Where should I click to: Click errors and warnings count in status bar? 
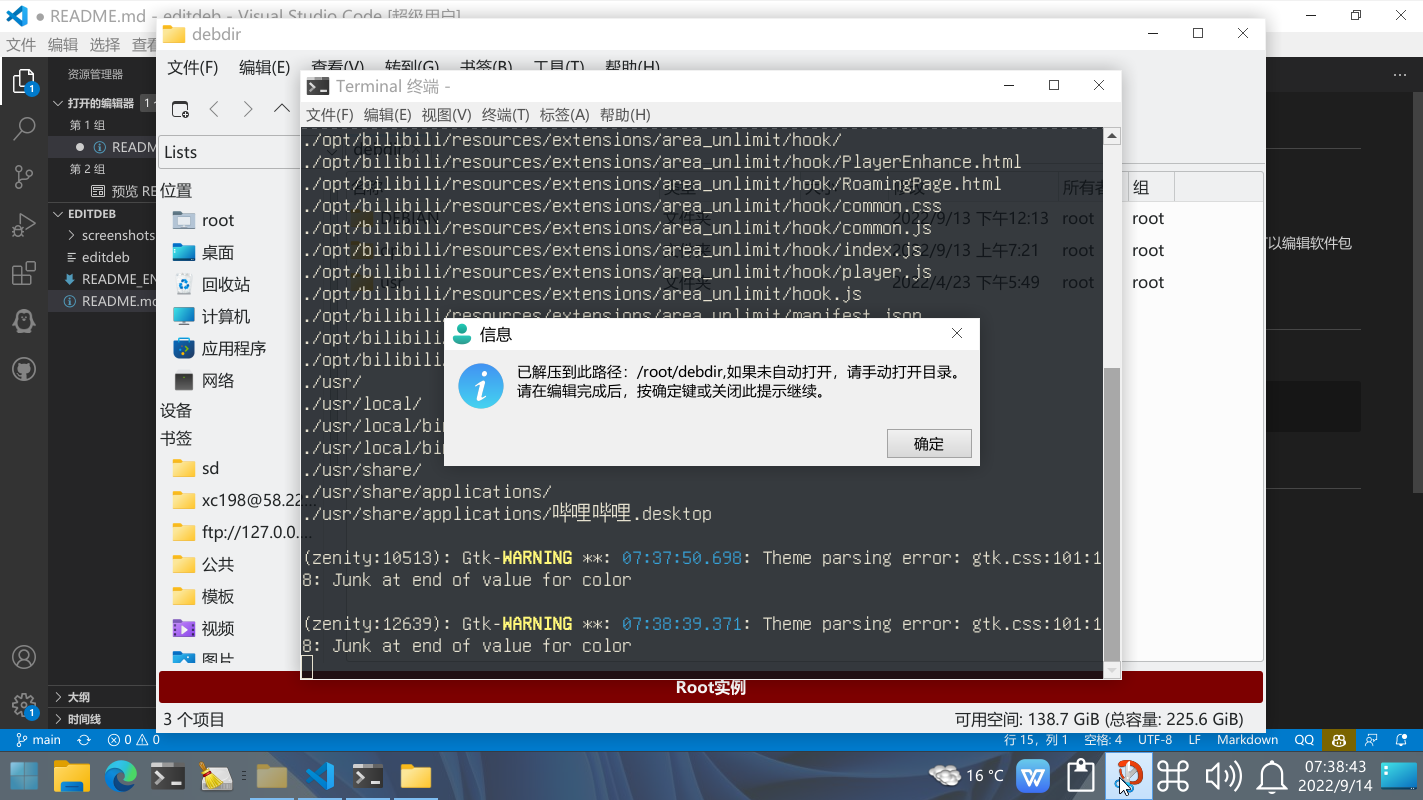tap(134, 740)
